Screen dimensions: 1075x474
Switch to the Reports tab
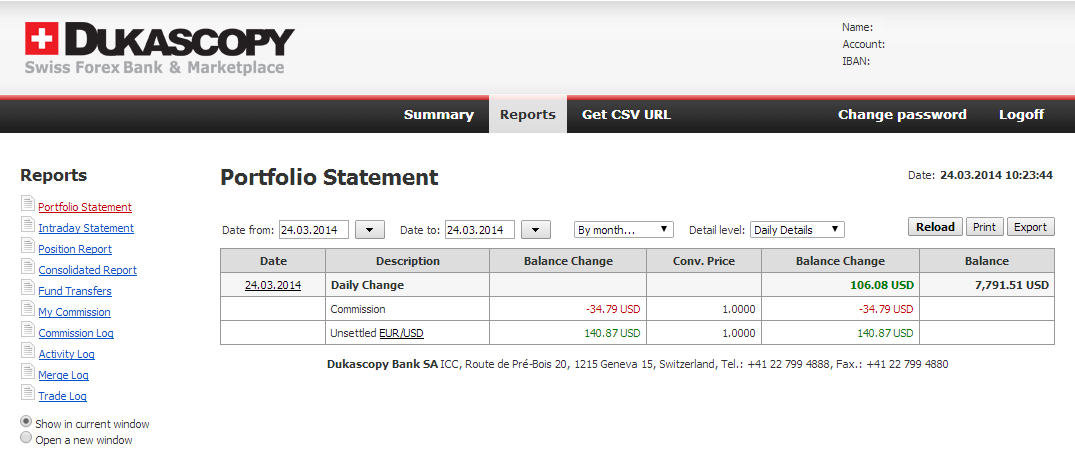pos(528,115)
